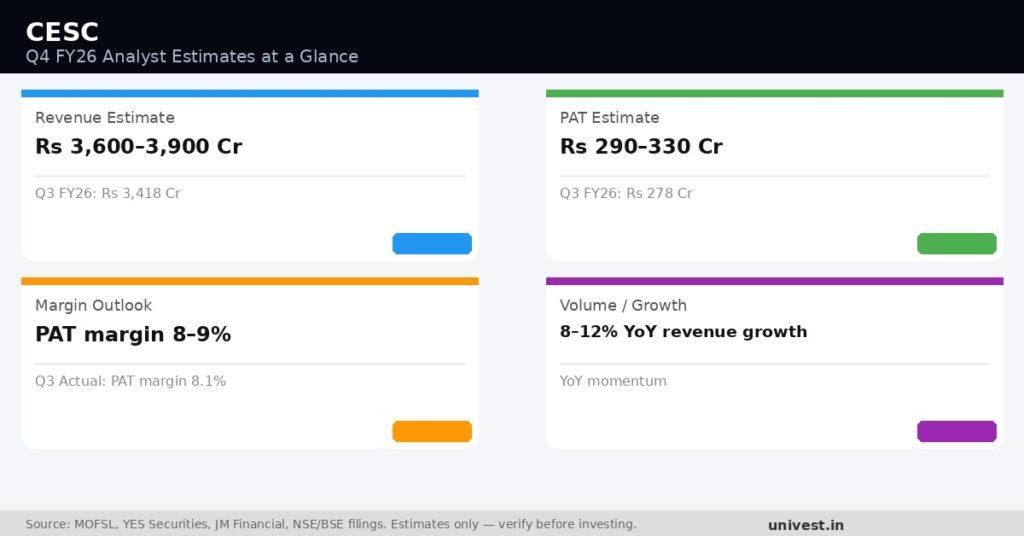The width and height of the screenshot is (1024, 536).
Task: Click the source disclaimer text in footer
Action: pos(331,524)
